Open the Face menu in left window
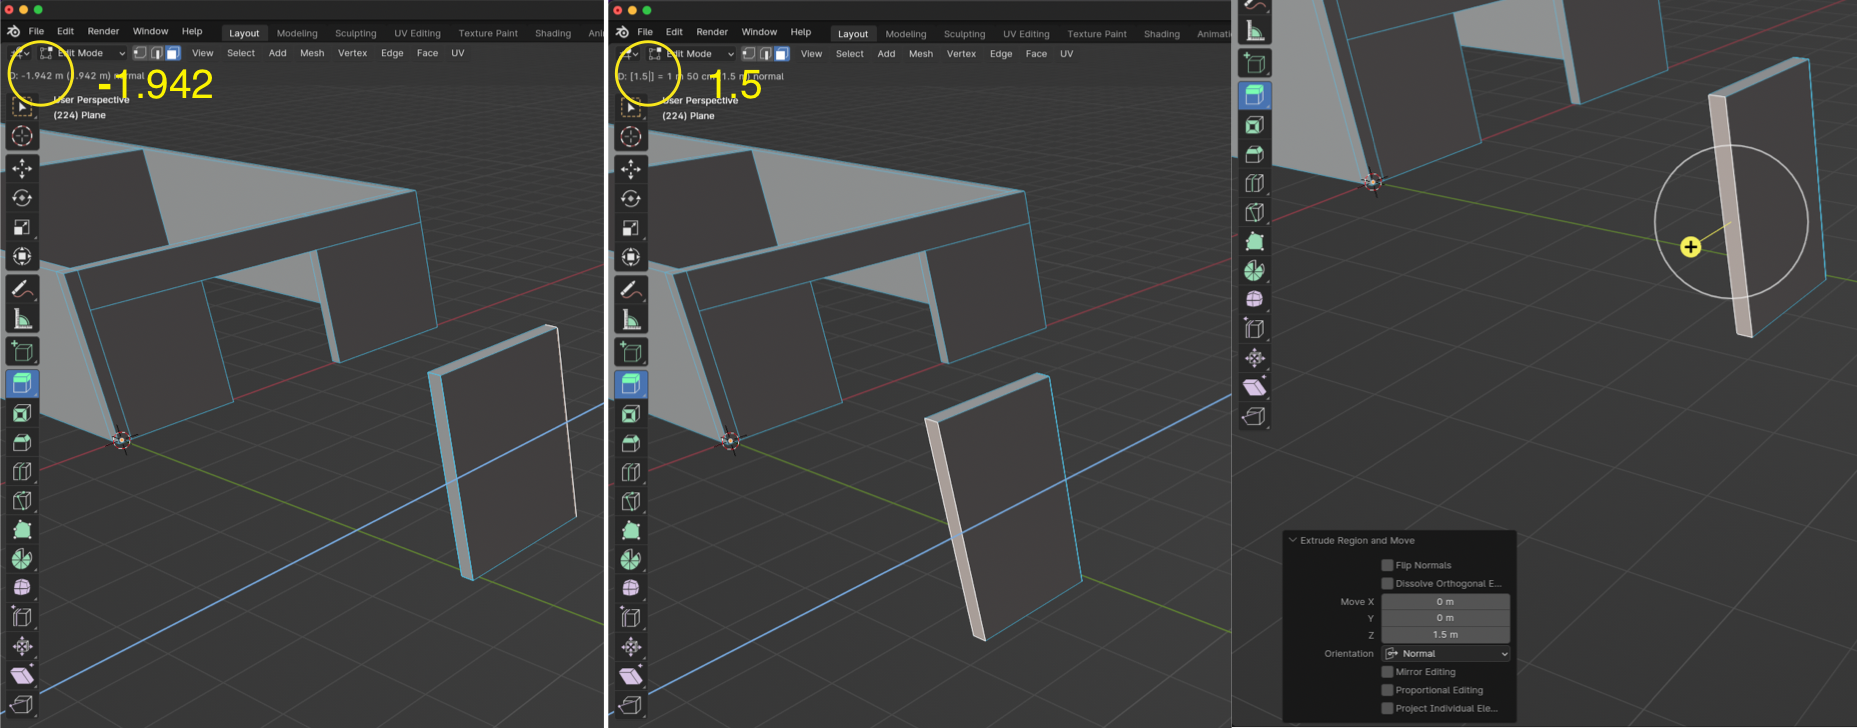Viewport: 1857px width, 728px height. pos(427,53)
